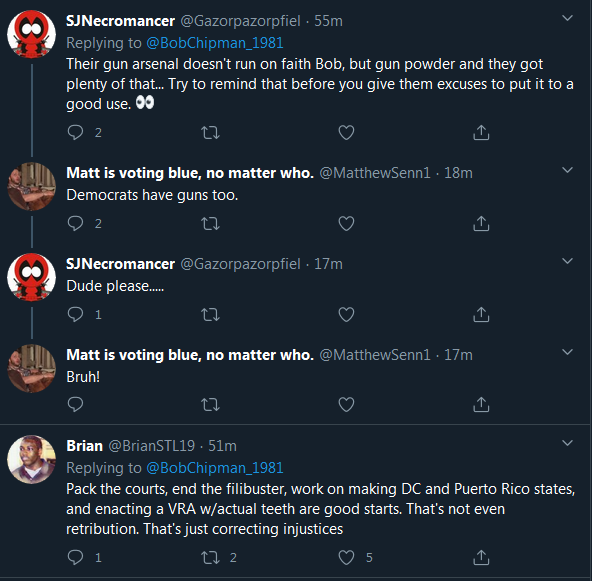
Task: Retweet Brian's "Pack the courts" tweet
Action: [210, 558]
